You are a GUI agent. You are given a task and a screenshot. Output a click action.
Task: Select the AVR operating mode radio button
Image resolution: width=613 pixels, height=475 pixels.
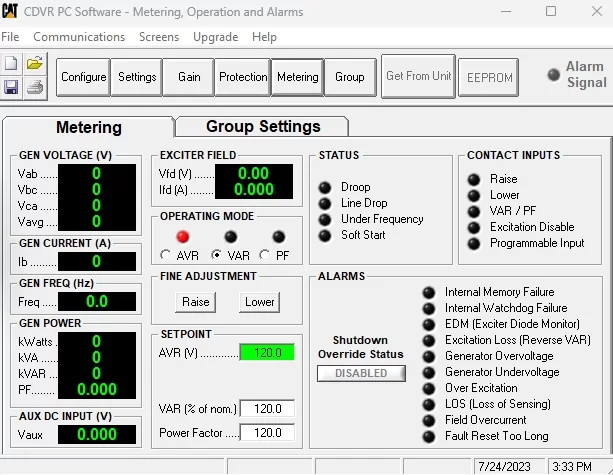click(x=166, y=255)
